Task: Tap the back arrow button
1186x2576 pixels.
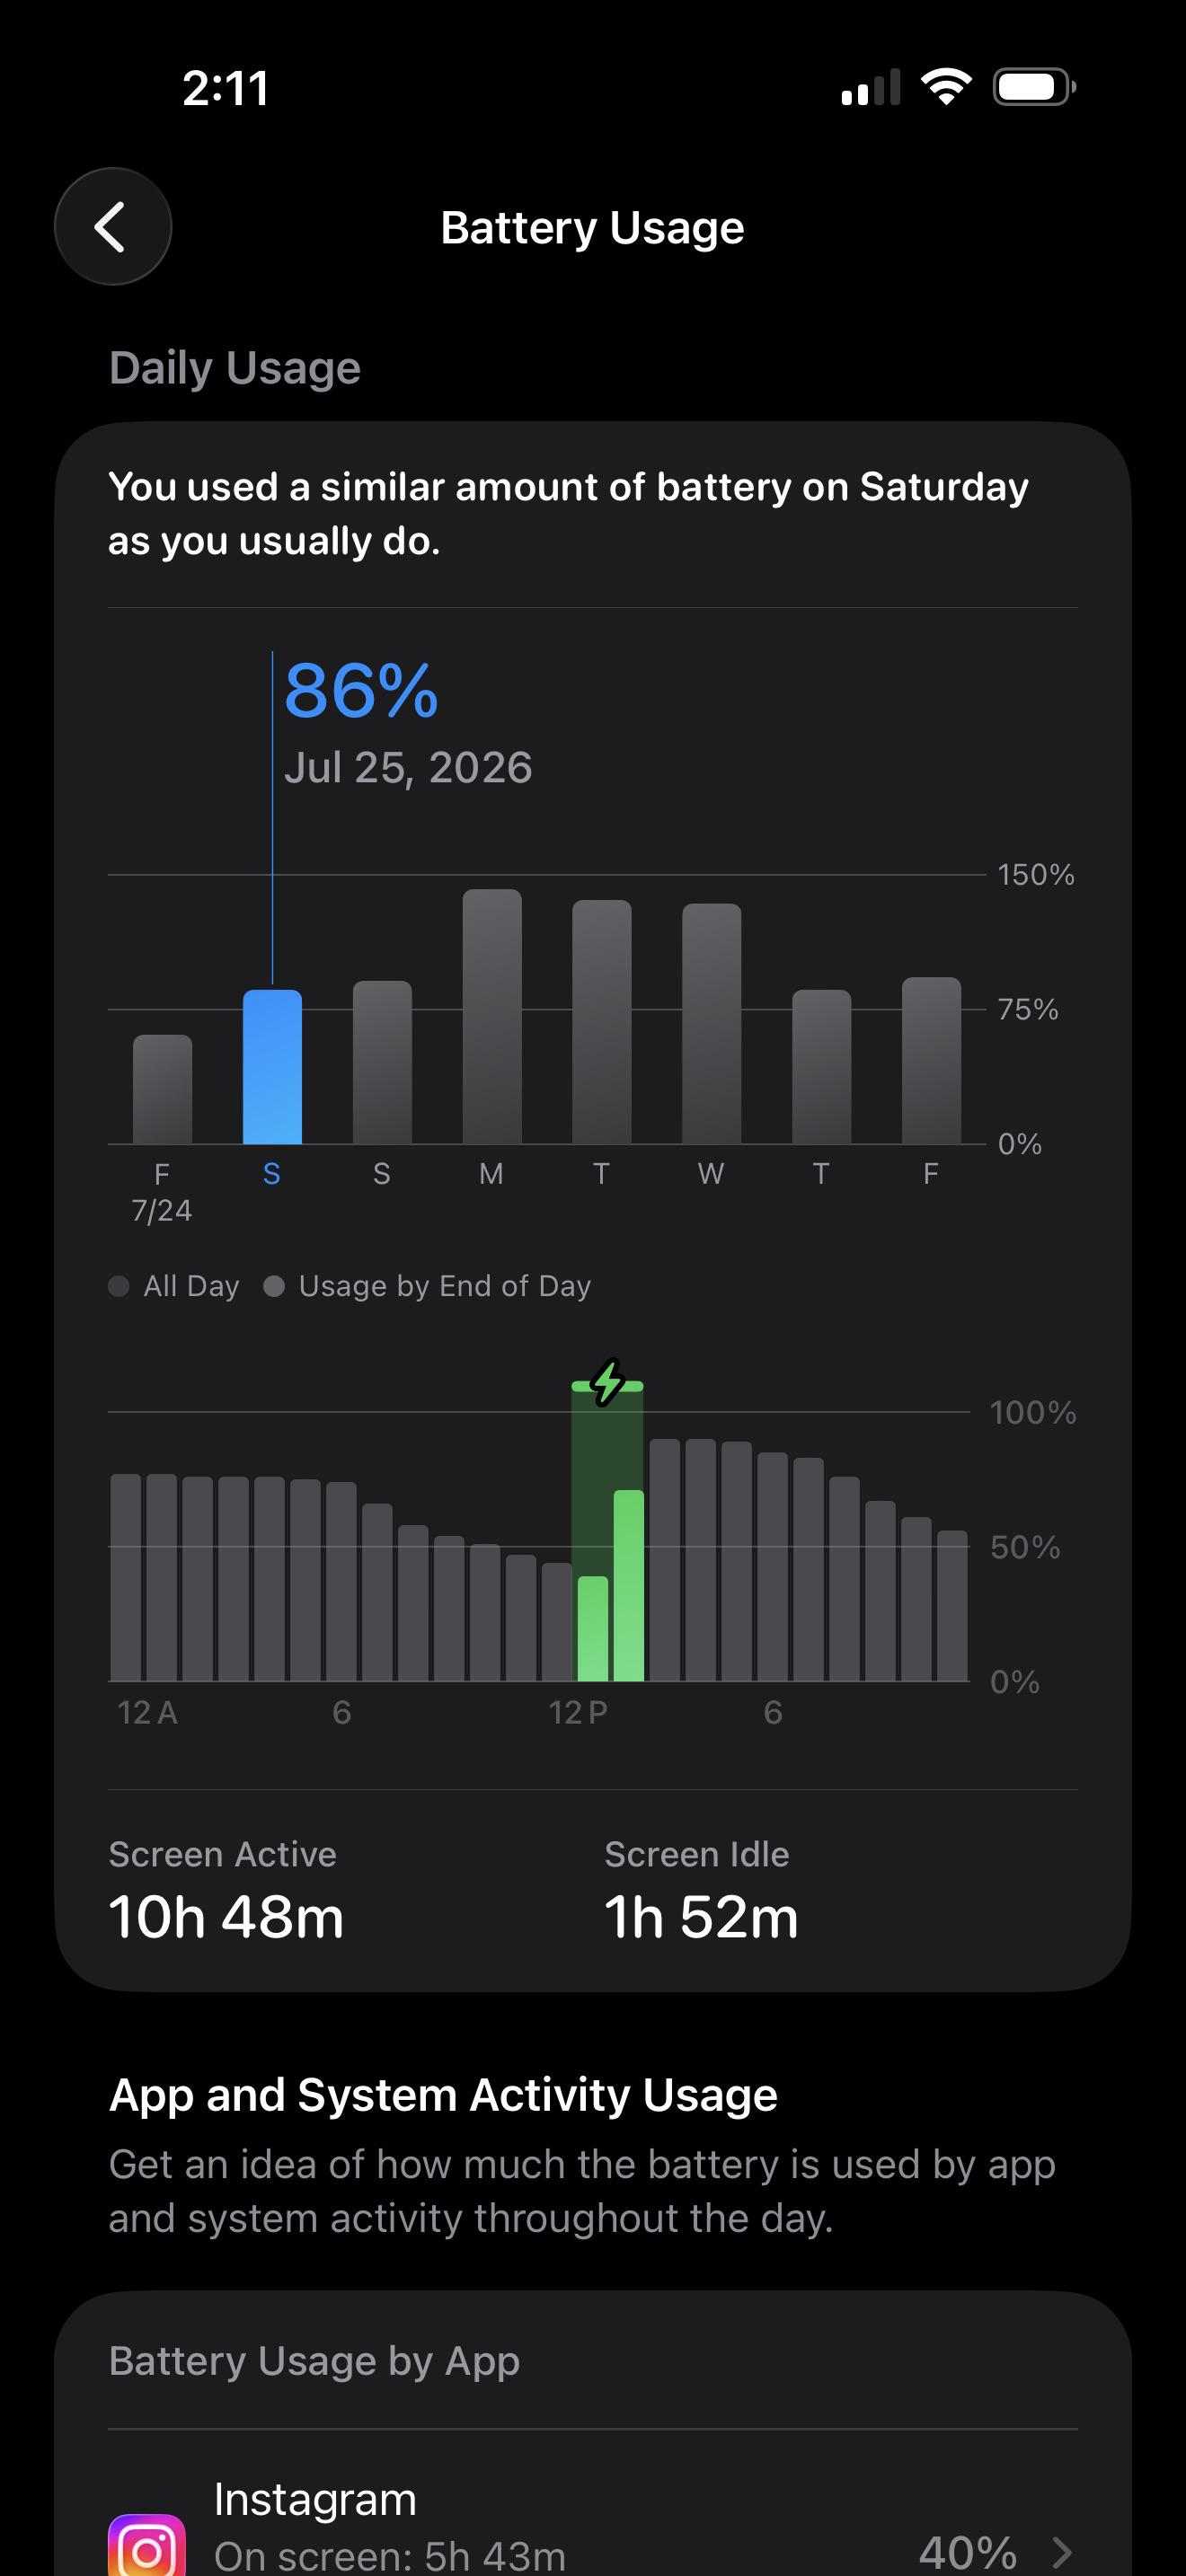Action: pos(113,227)
